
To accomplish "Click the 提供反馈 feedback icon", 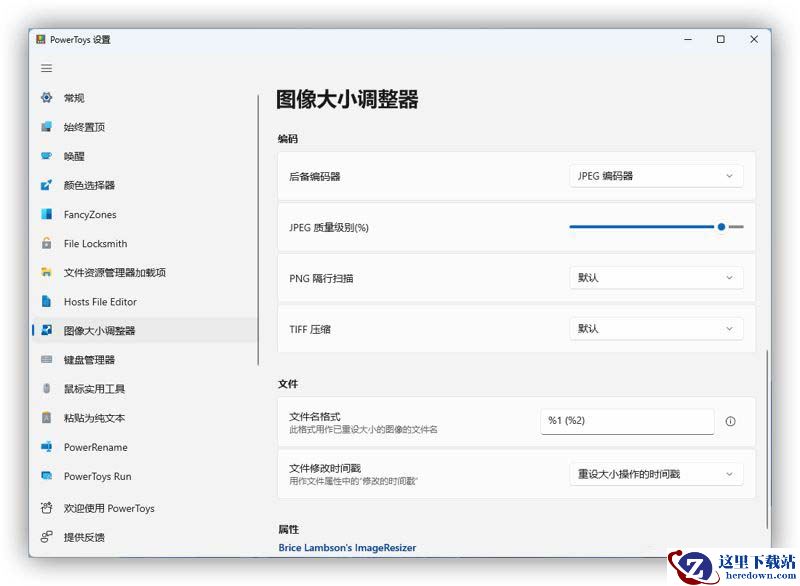I will [x=46, y=537].
